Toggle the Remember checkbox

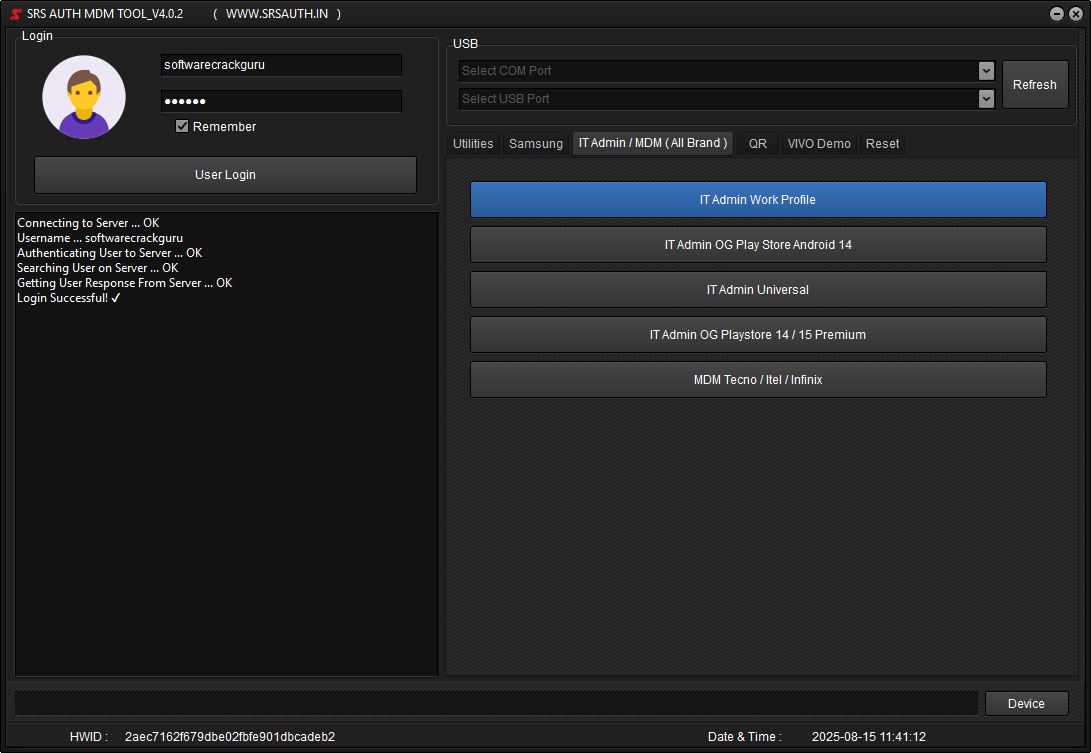coord(182,126)
